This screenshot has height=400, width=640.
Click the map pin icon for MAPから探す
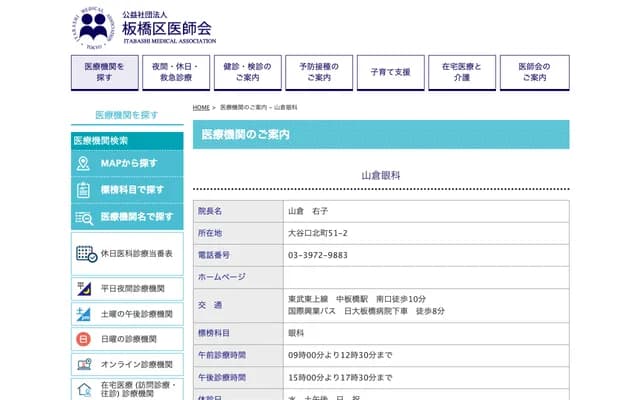point(84,163)
